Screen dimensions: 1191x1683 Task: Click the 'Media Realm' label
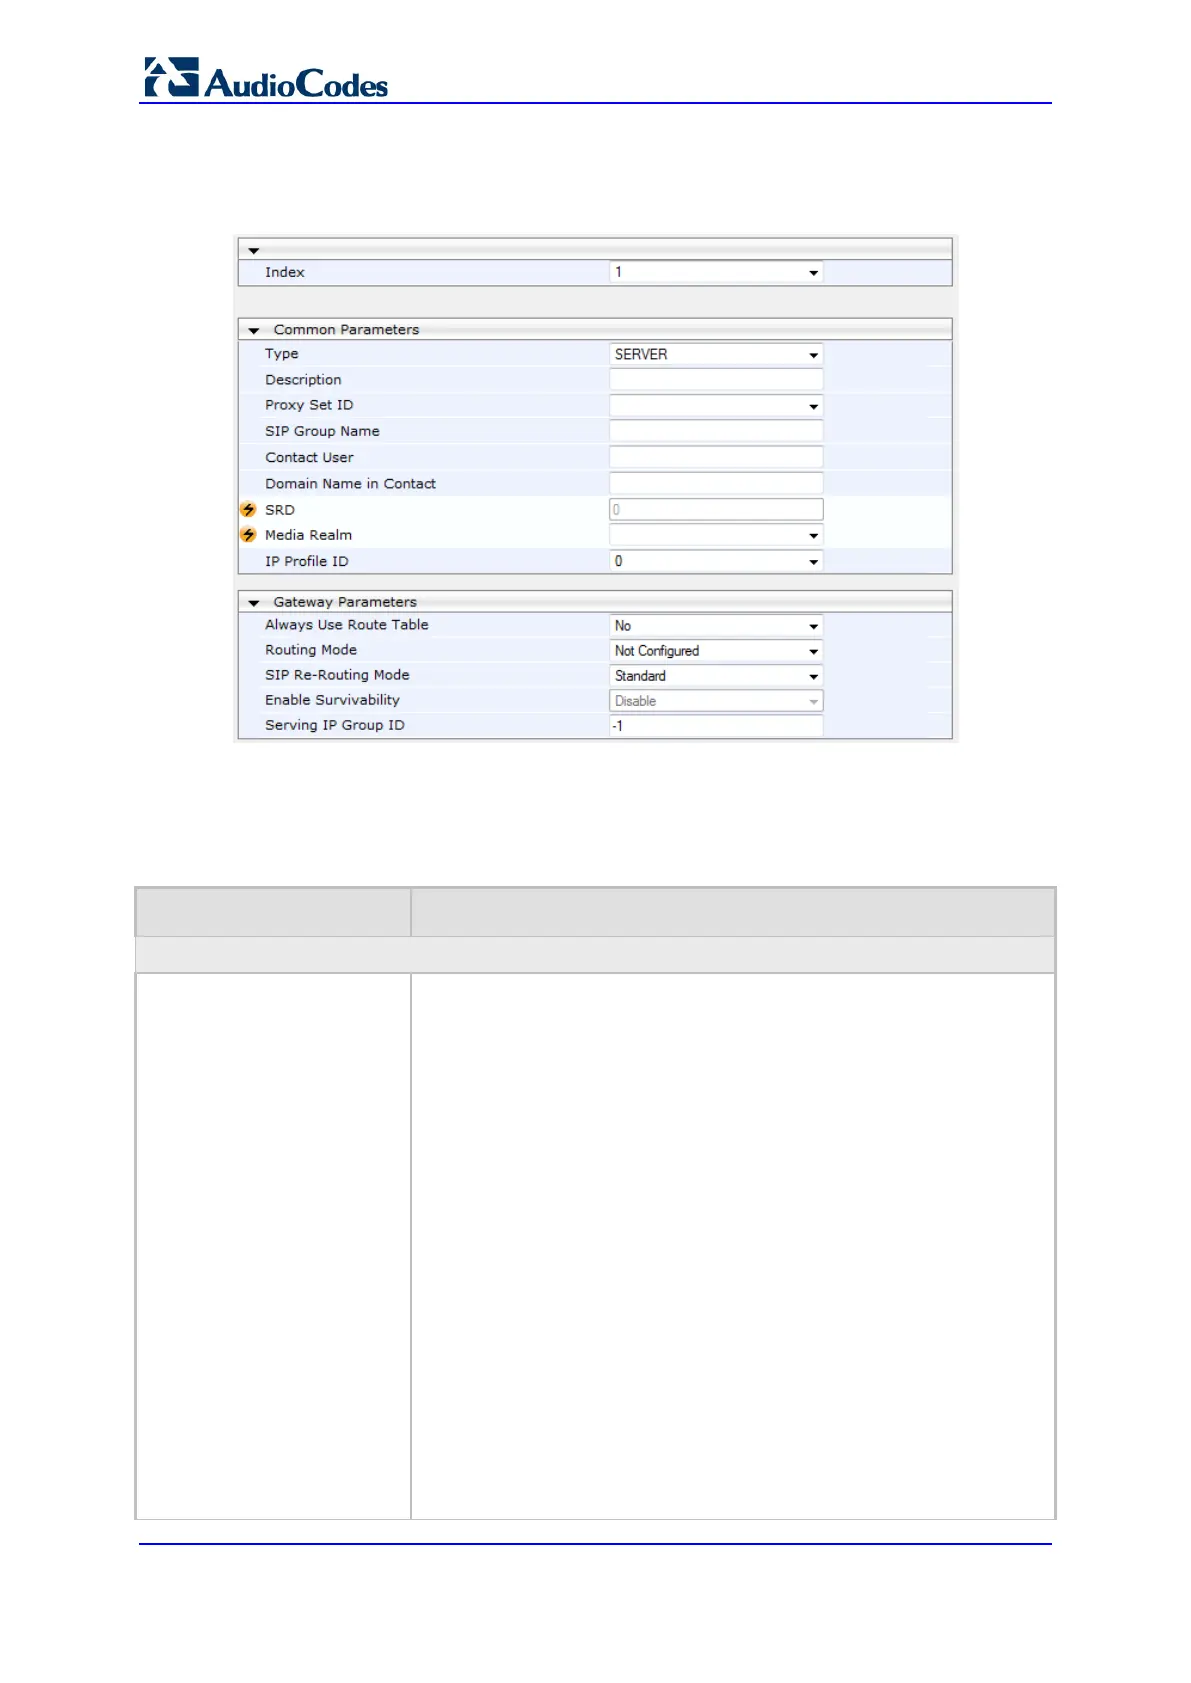tap(308, 535)
